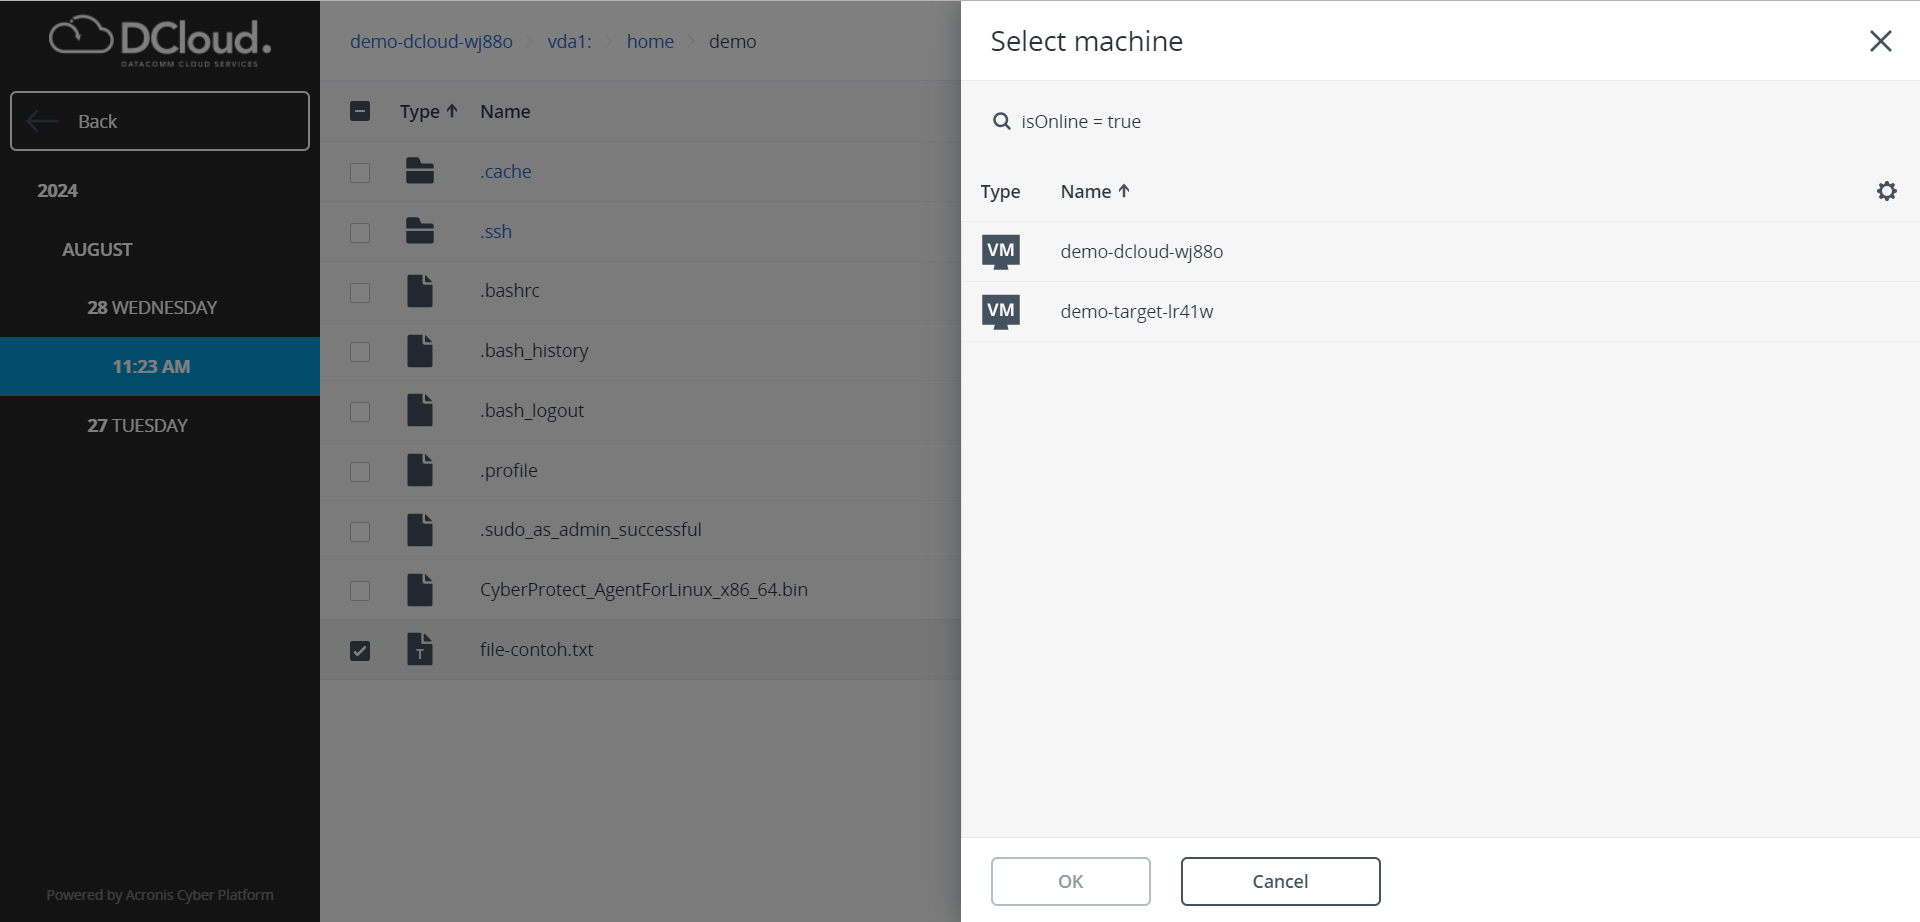Screen dimensions: 1920x922
Task: Click the search magnifier icon
Action: coord(1001,122)
